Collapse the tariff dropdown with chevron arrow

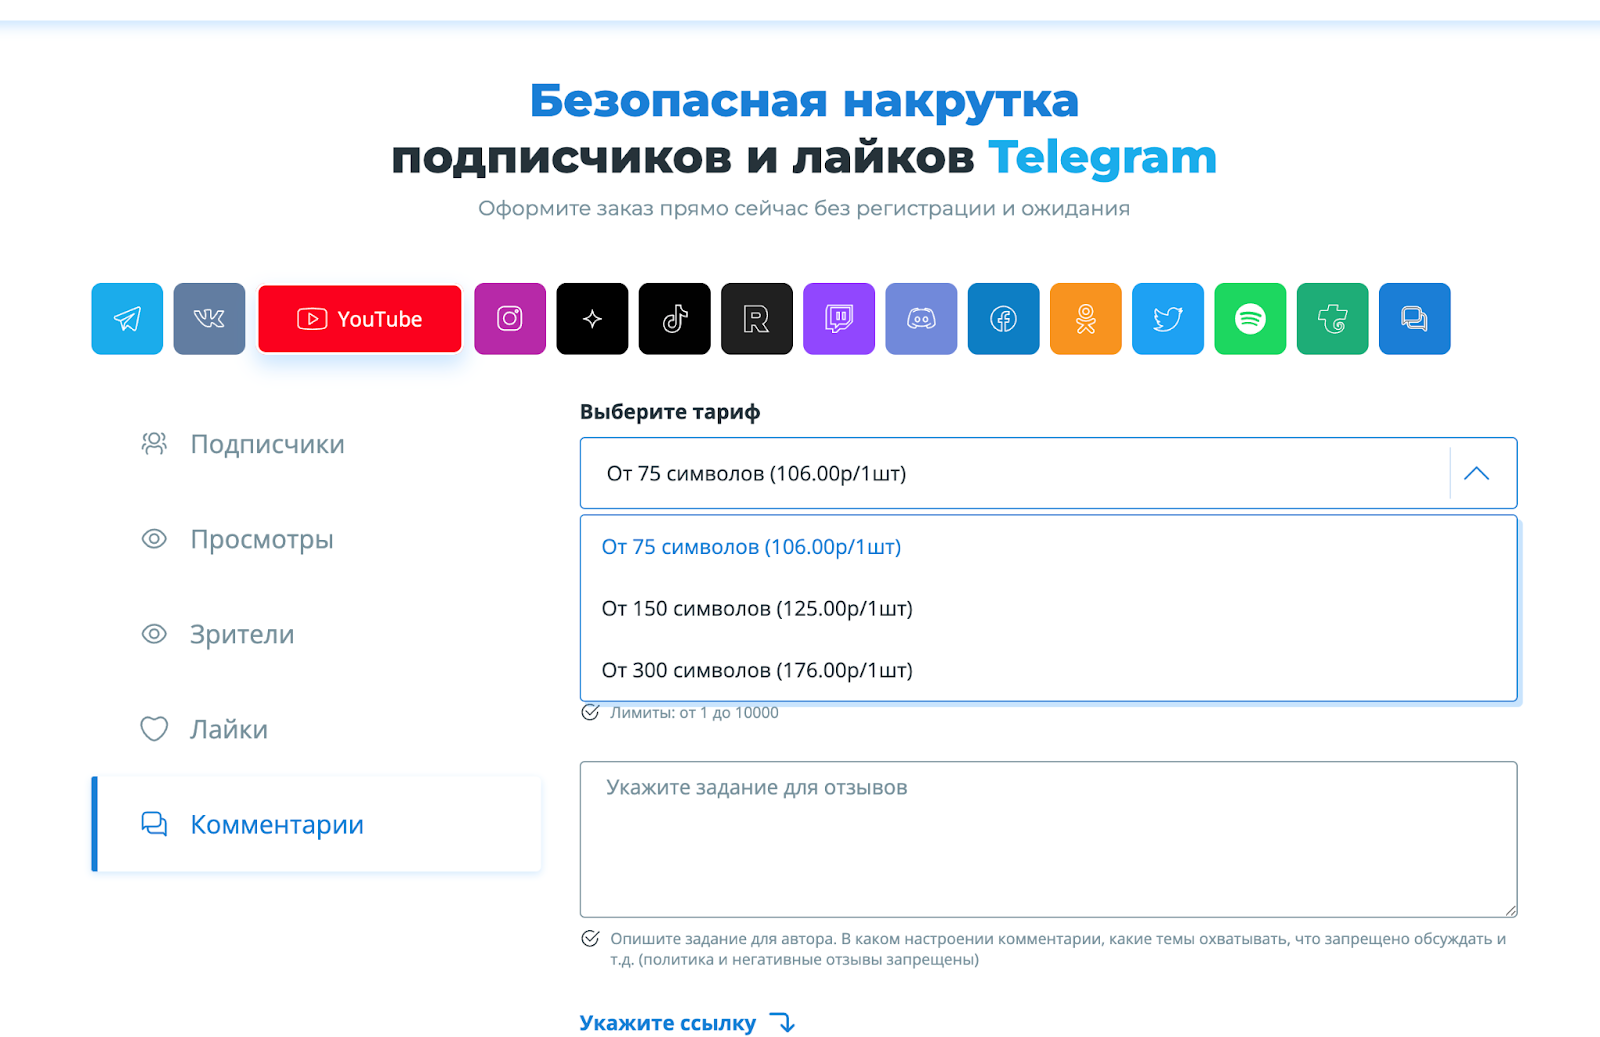pyautogui.click(x=1477, y=474)
